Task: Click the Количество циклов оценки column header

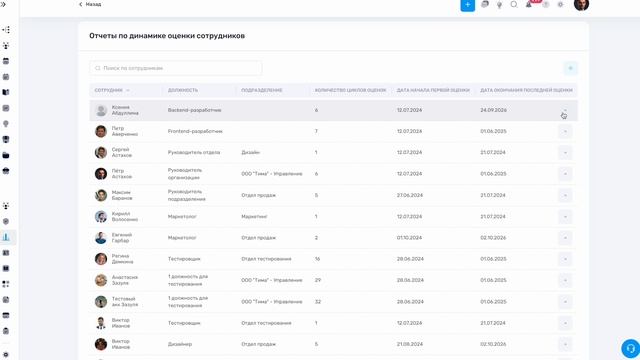Action: pos(350,90)
